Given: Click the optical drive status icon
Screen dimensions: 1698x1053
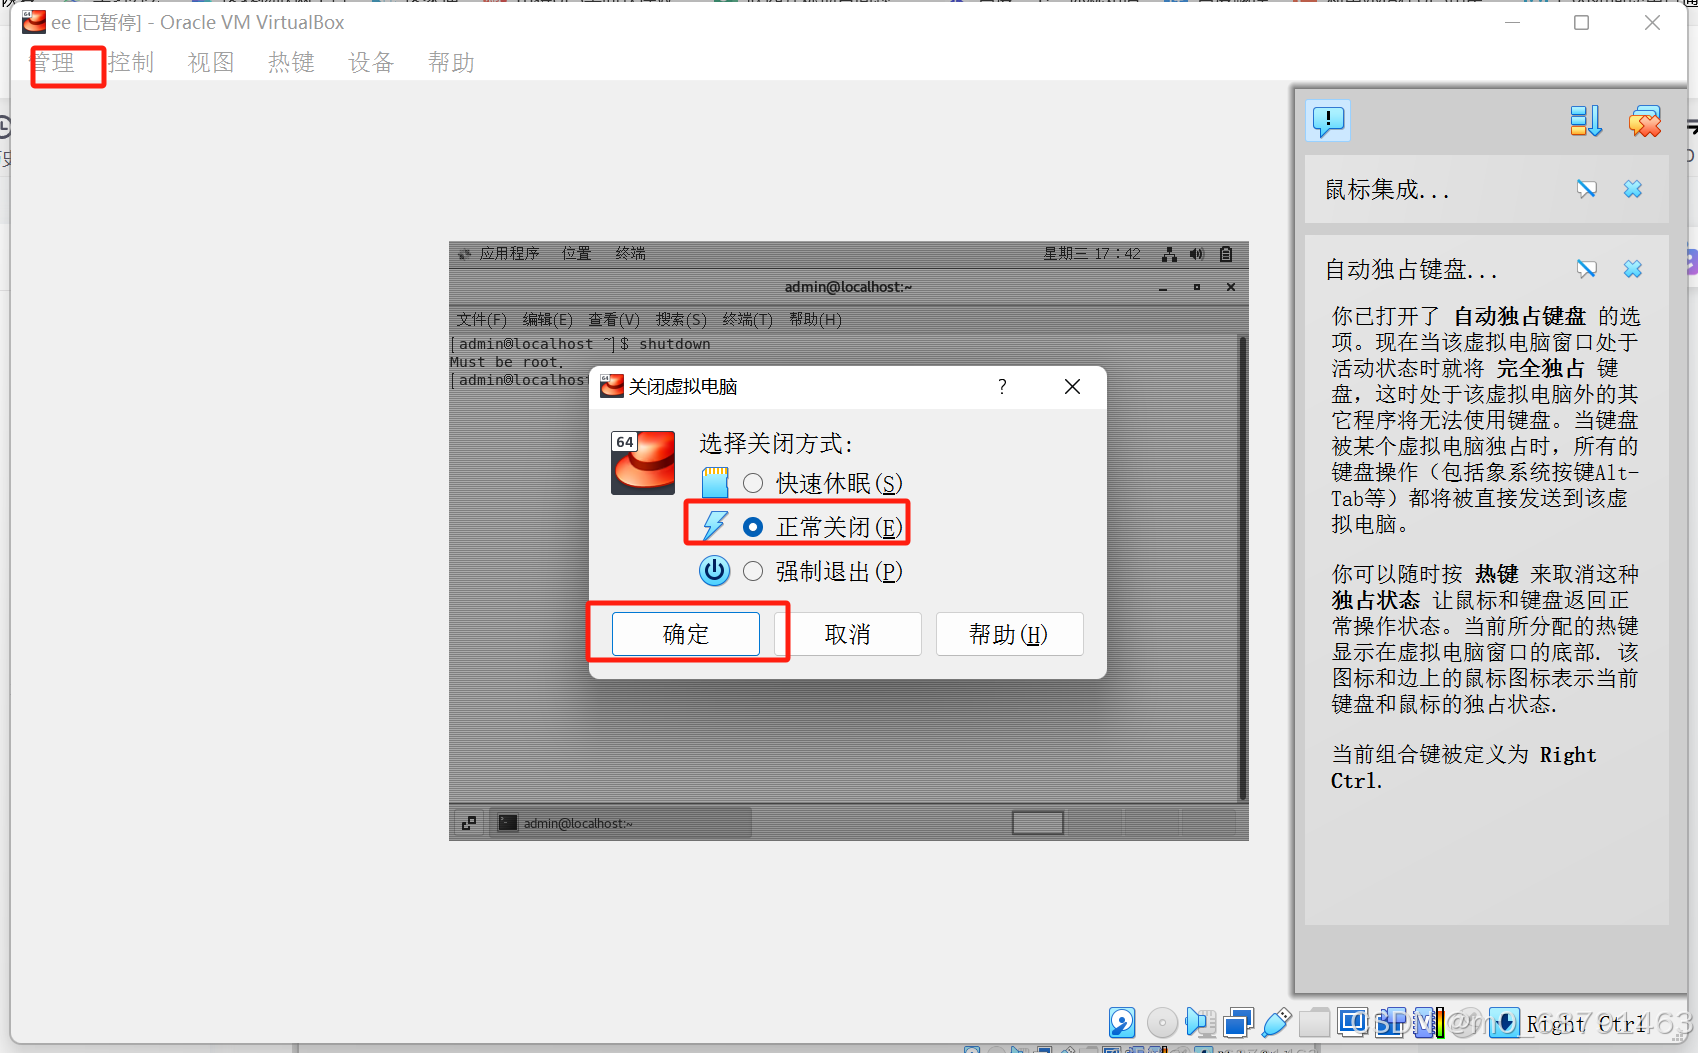Looking at the screenshot, I should 1162,1022.
